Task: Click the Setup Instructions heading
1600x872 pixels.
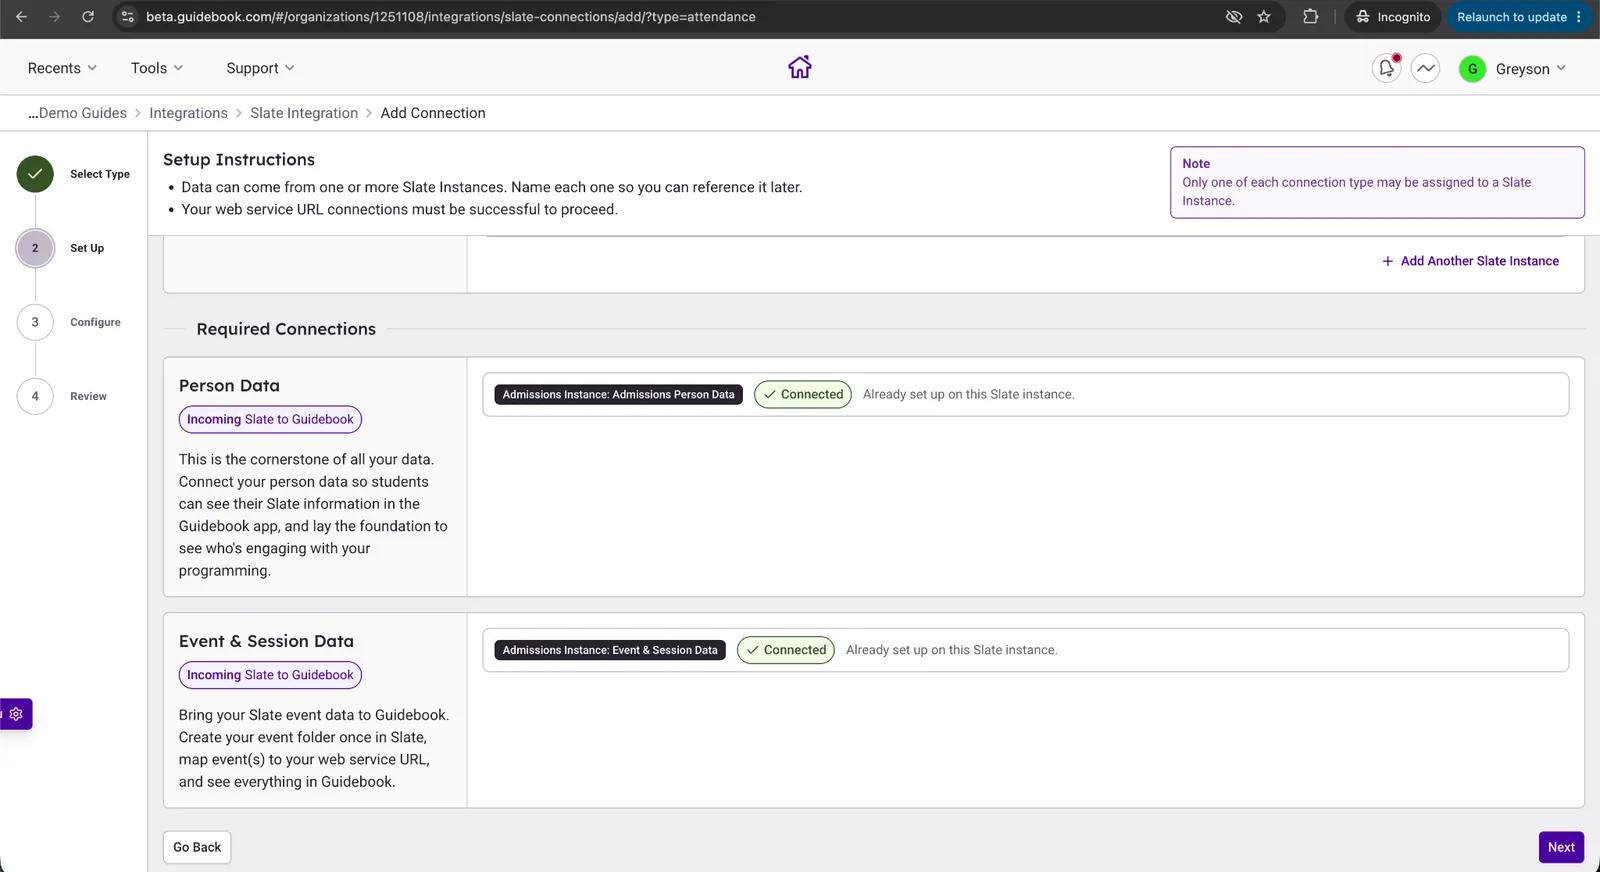Action: pyautogui.click(x=239, y=160)
